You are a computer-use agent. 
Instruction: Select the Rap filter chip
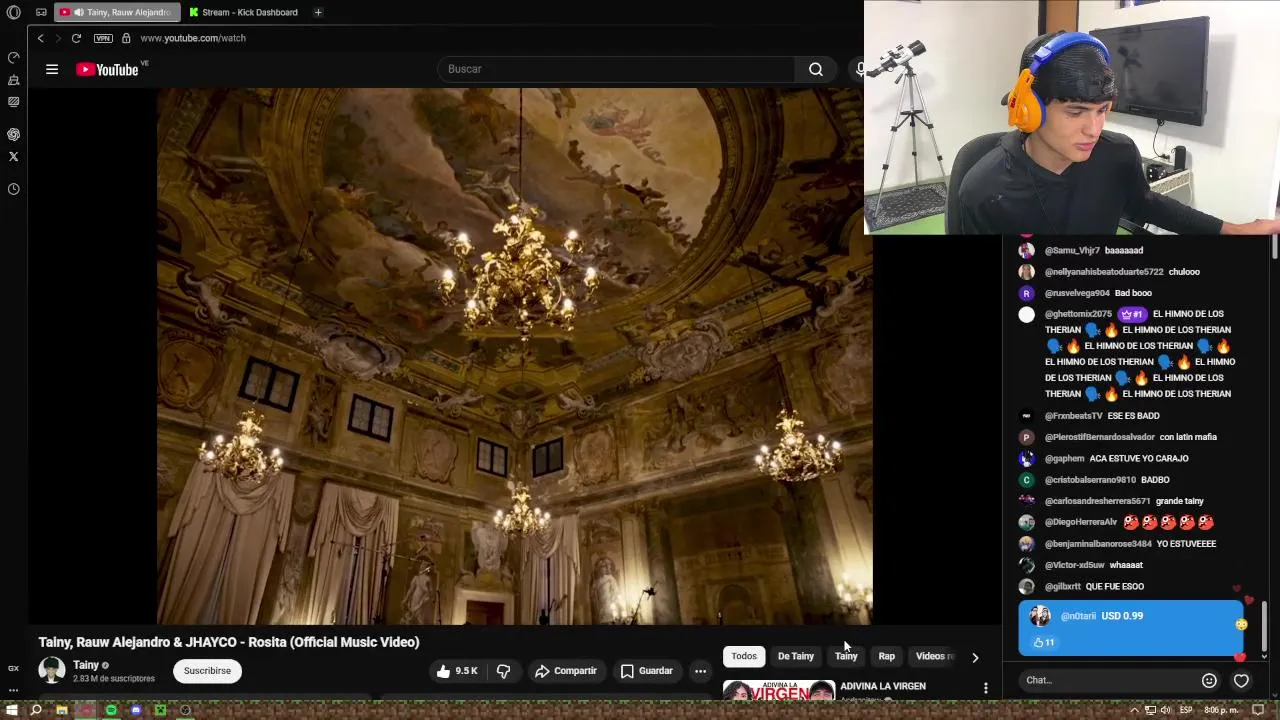pos(887,656)
